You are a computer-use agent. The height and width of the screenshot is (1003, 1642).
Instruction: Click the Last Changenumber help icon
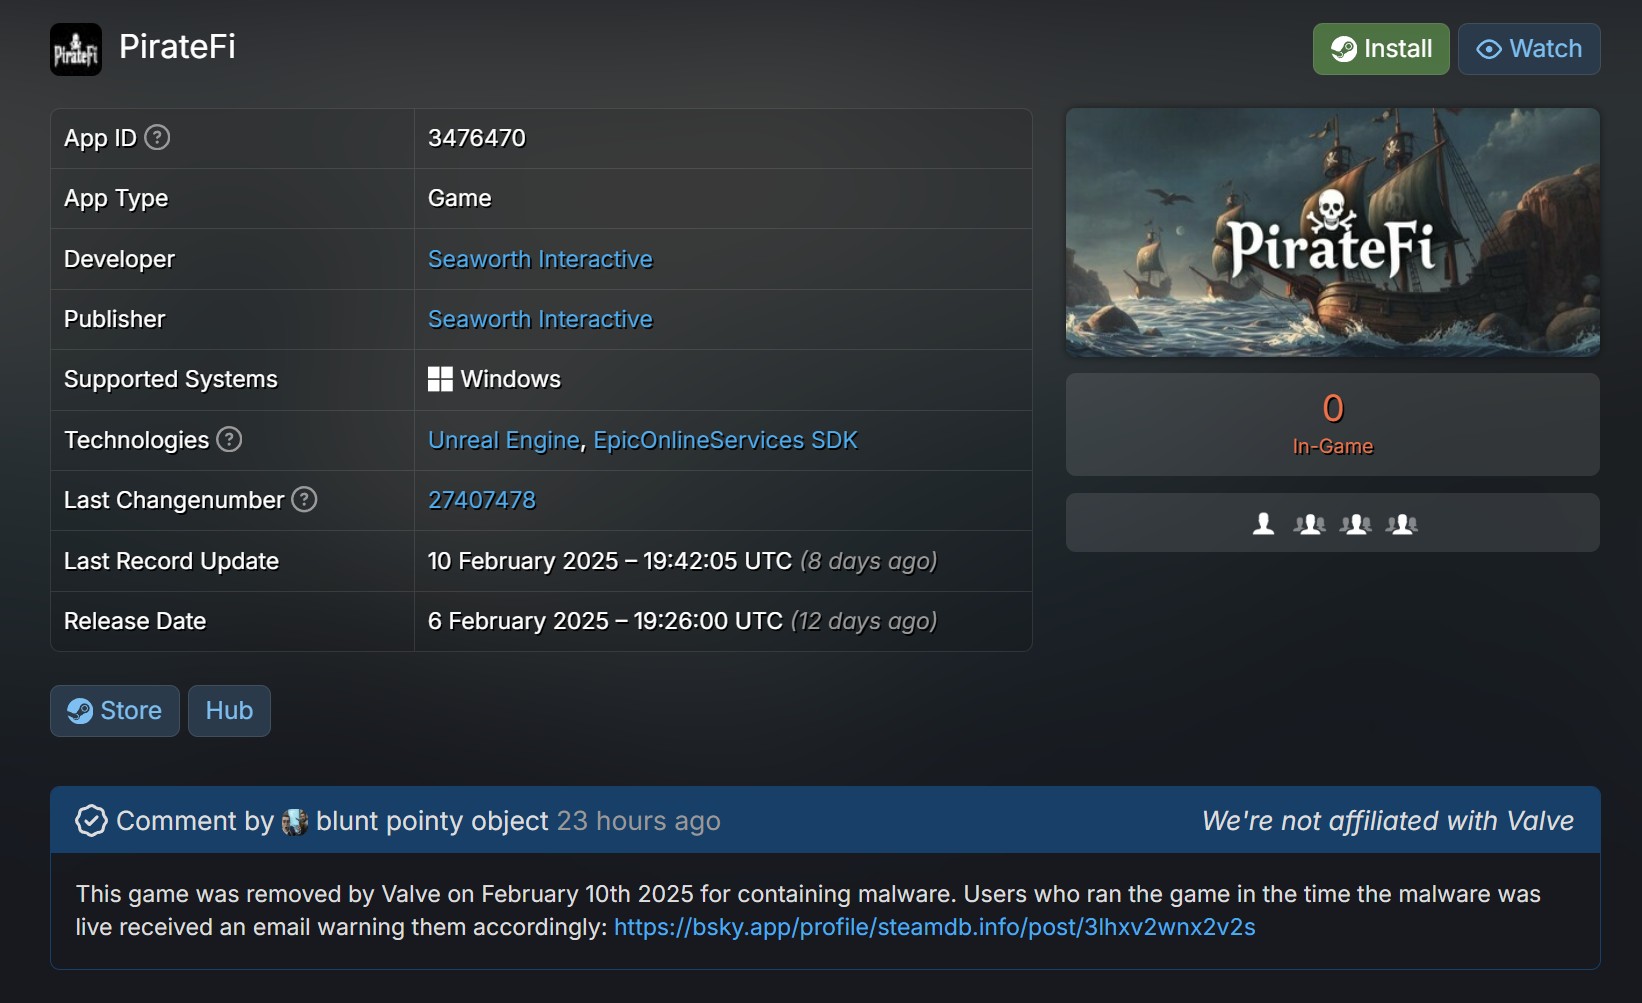tap(304, 500)
